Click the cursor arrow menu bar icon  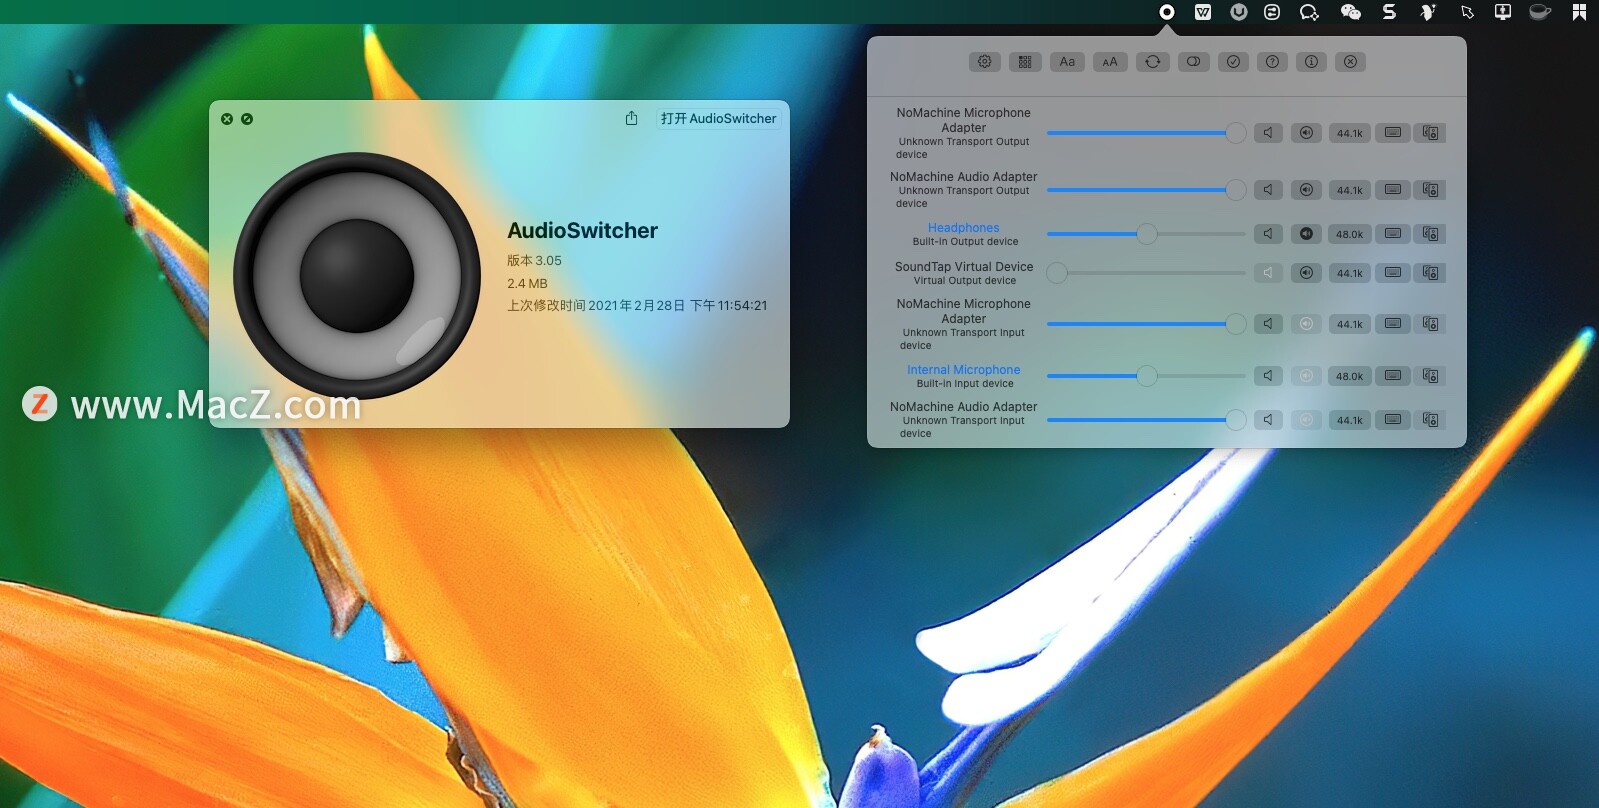[1467, 12]
